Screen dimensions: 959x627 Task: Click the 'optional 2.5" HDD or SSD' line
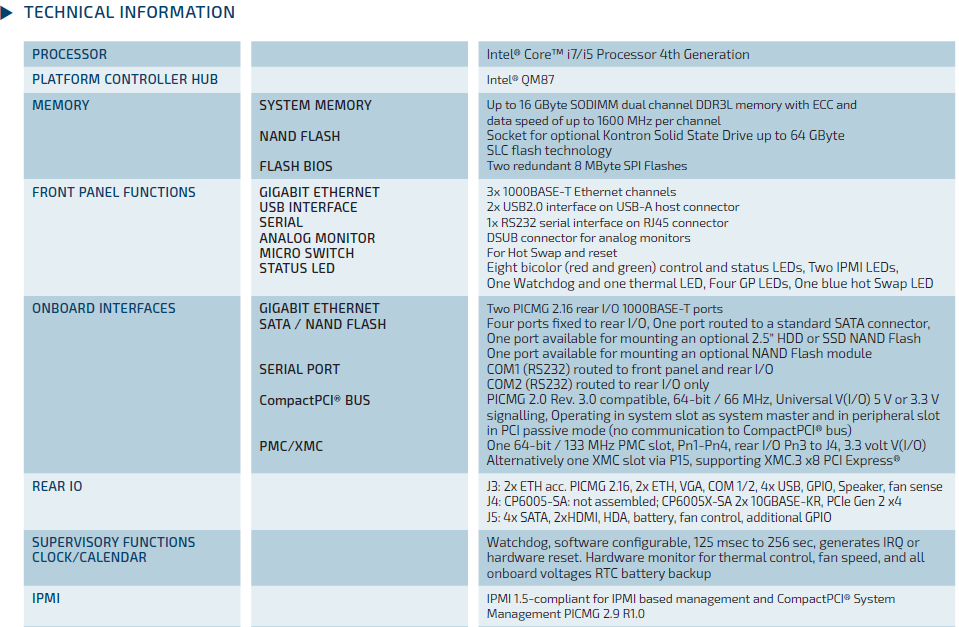point(703,338)
